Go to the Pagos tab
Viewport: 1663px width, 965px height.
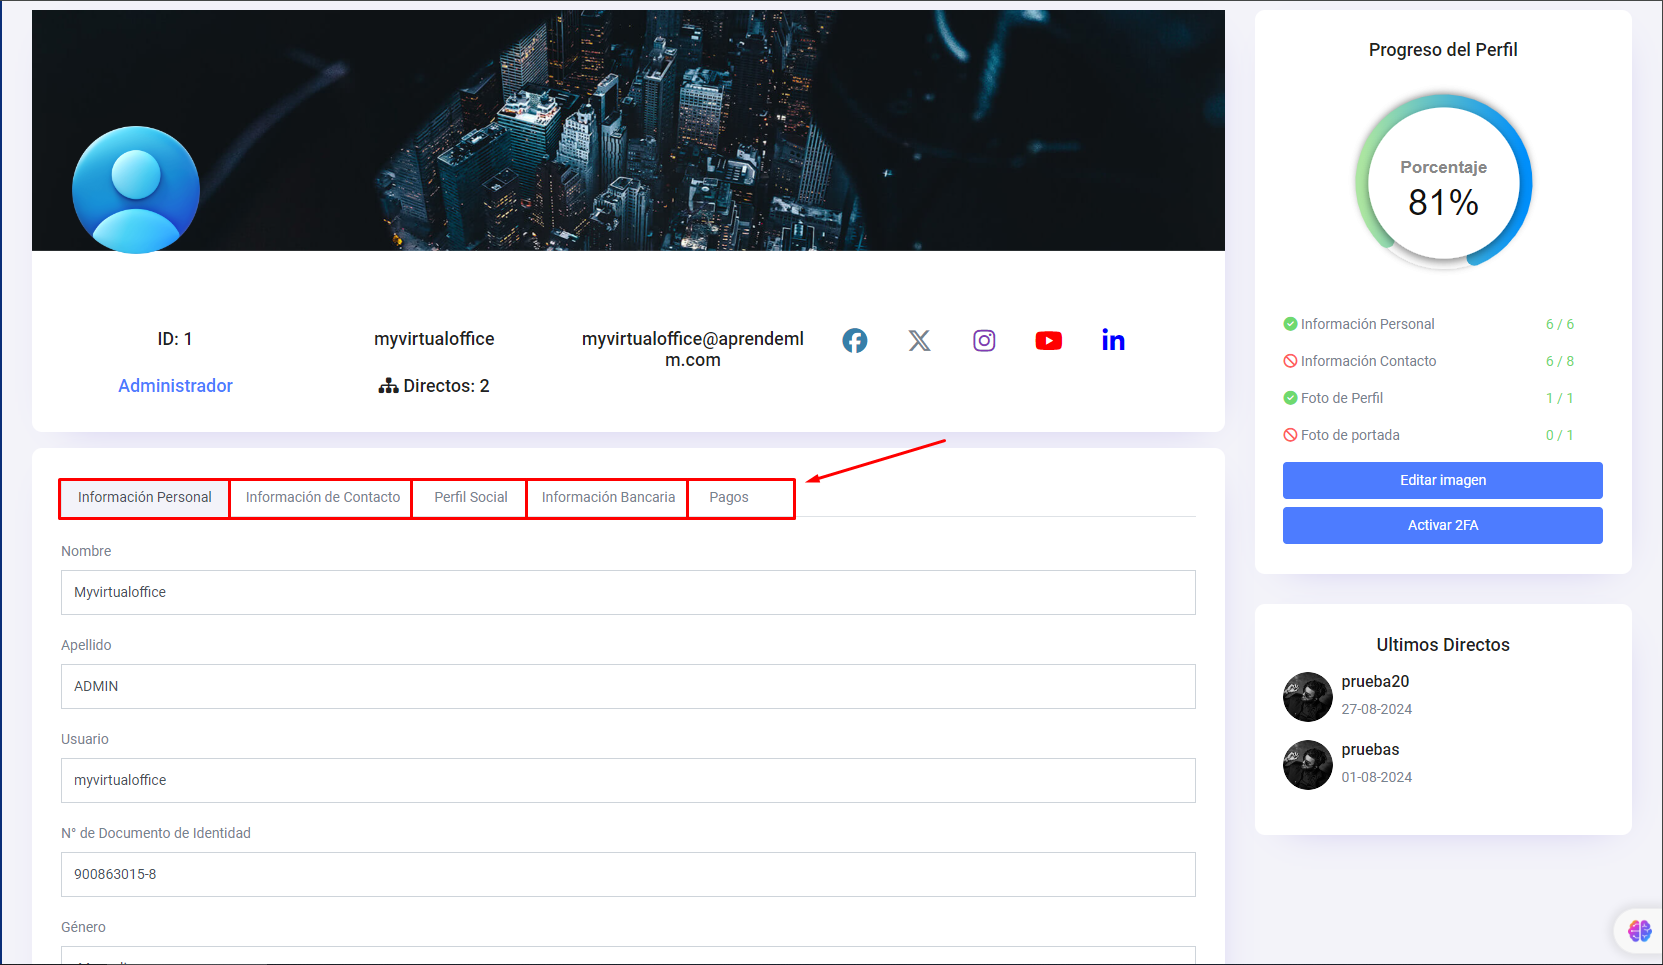(x=728, y=498)
